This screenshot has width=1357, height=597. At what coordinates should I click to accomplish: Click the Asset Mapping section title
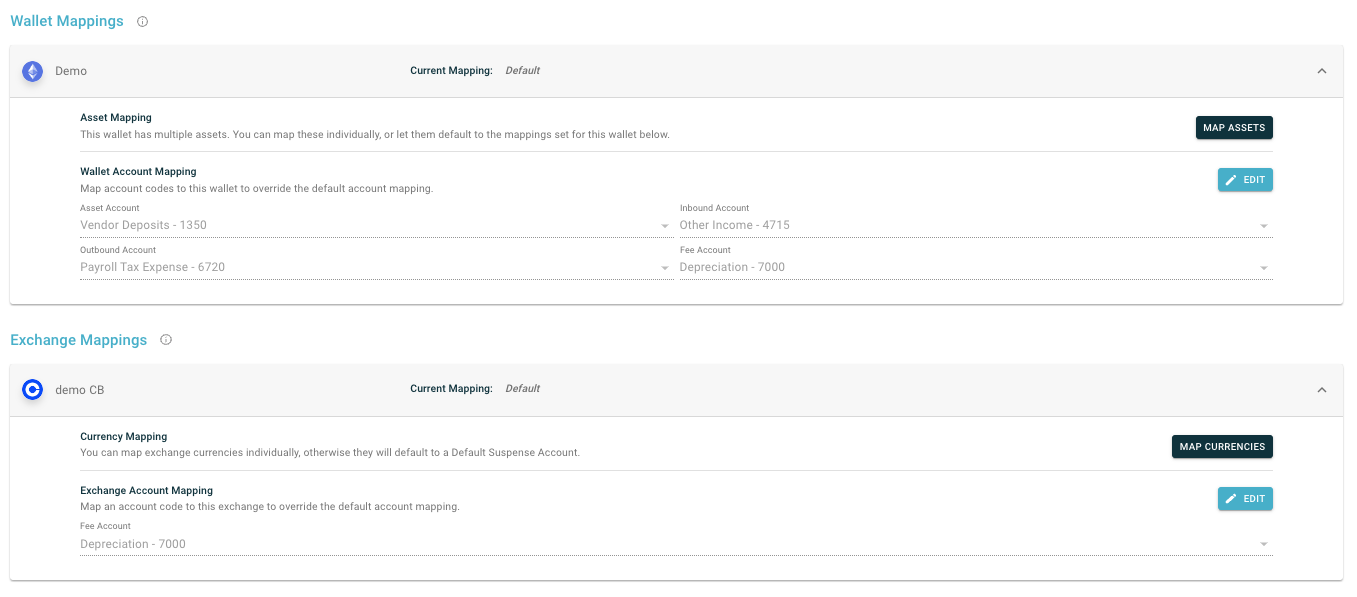[116, 118]
